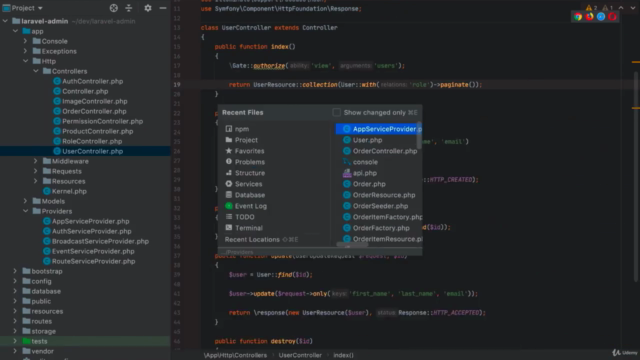Viewport: 640px width, 360px height.
Task: Click TODO icon in Recent Files list
Action: [229, 217]
